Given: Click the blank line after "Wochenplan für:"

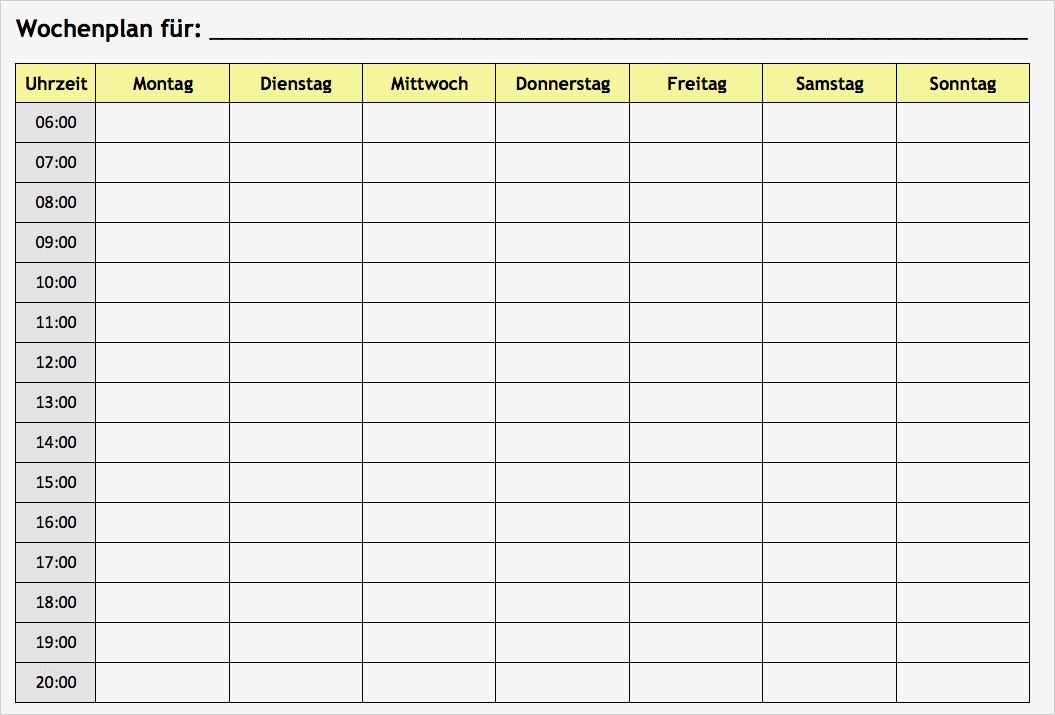Looking at the screenshot, I should point(618,32).
